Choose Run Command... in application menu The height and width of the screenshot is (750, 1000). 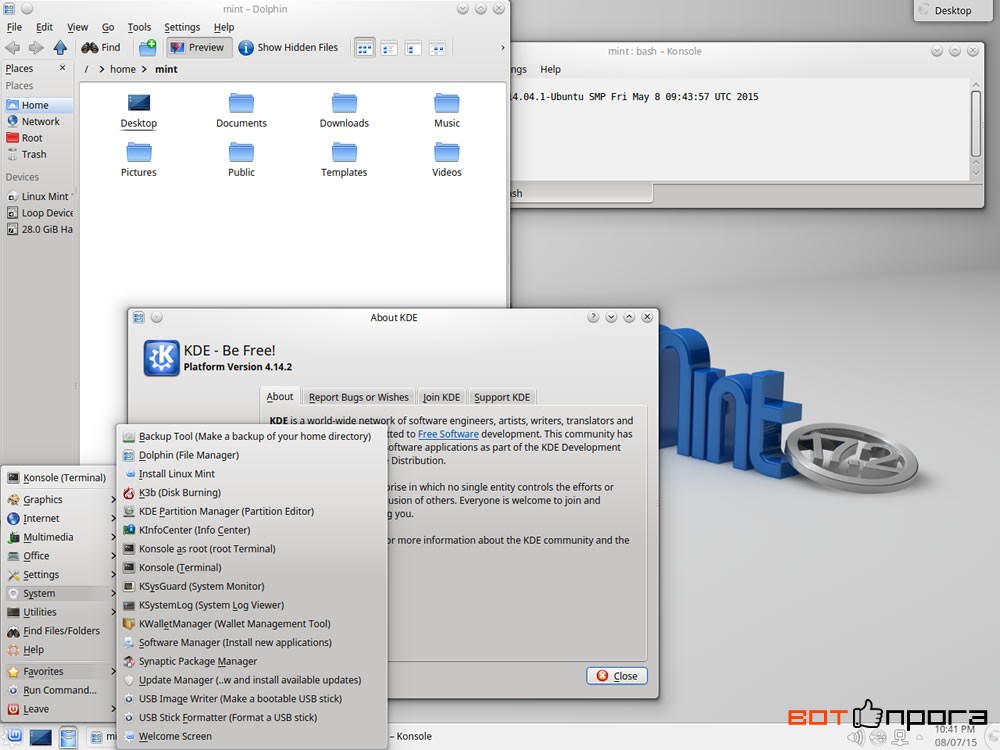pyautogui.click(x=60, y=690)
